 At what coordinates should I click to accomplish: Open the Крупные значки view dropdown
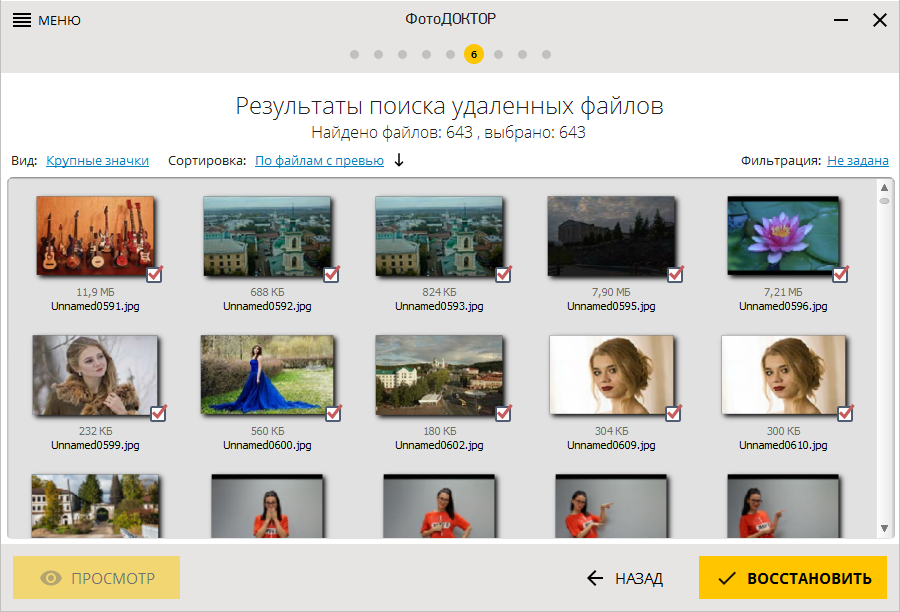(x=97, y=160)
